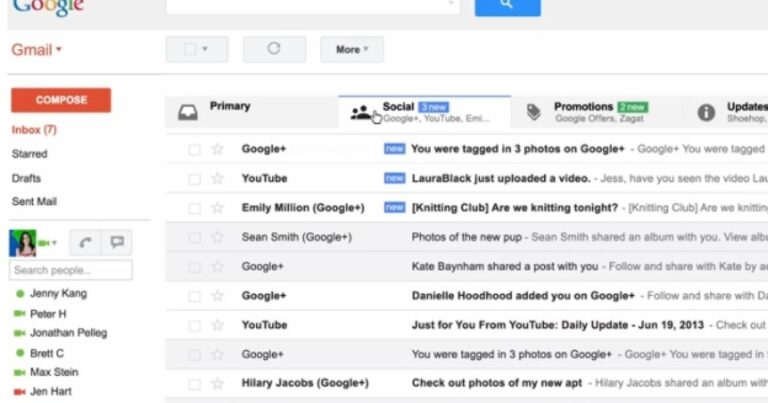Check the YouTube LauraBlack video email checkbox
Screen dimensions: 768x403
pos(194,179)
